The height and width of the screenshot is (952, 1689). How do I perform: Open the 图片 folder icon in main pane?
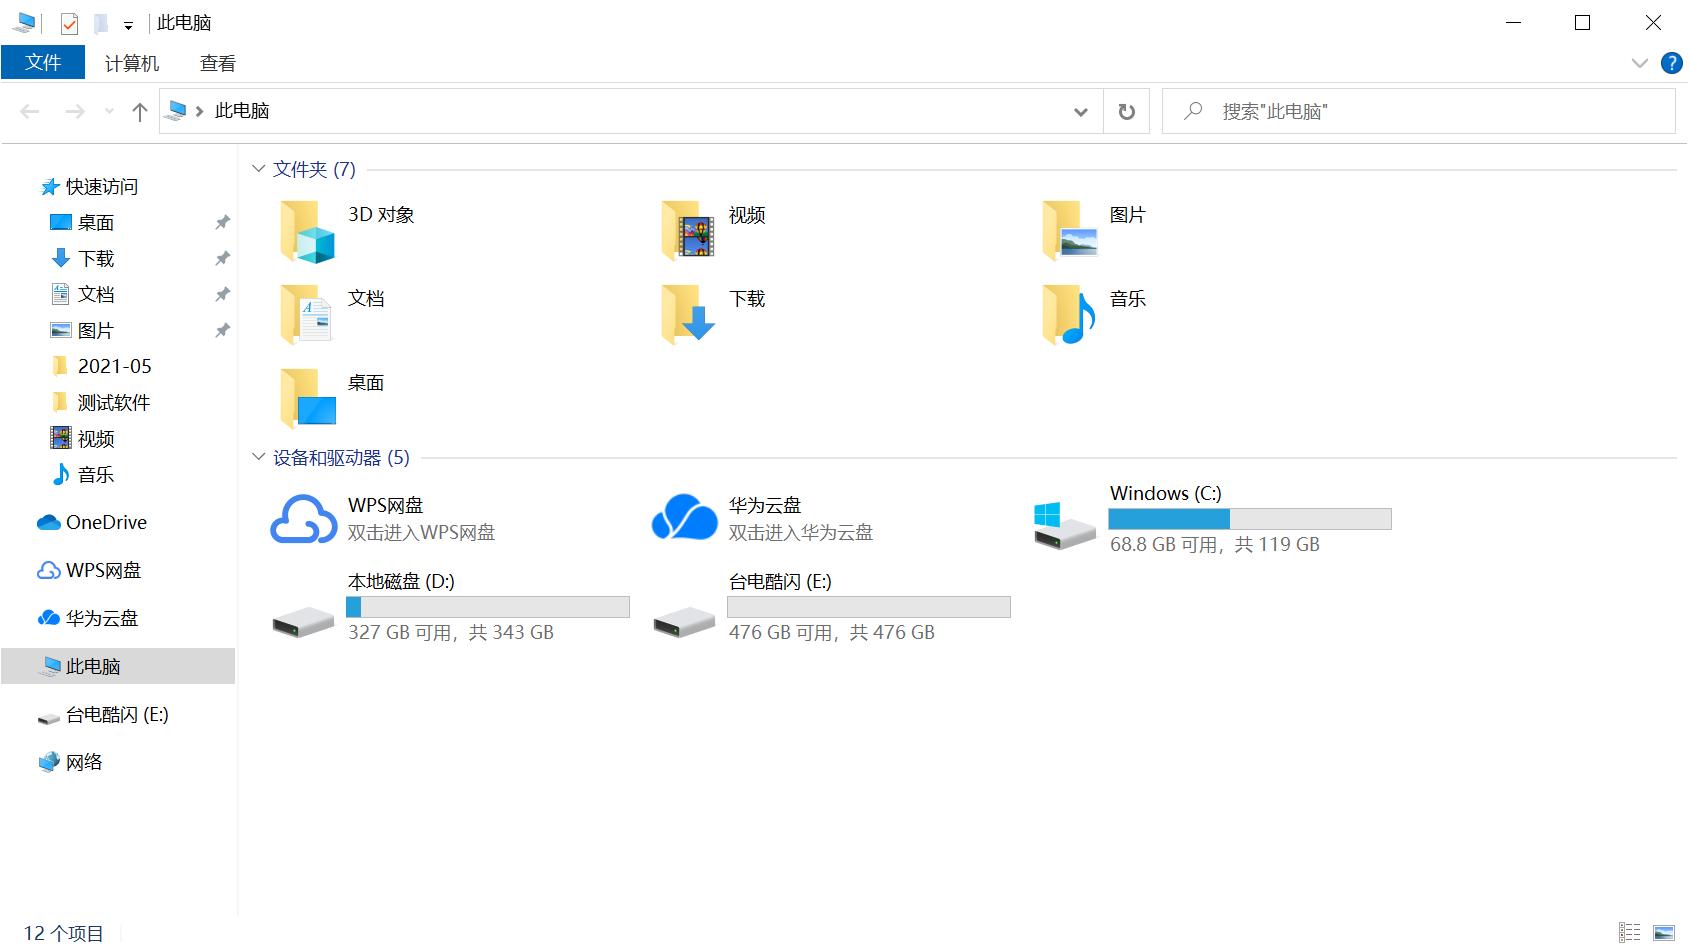coord(1070,231)
